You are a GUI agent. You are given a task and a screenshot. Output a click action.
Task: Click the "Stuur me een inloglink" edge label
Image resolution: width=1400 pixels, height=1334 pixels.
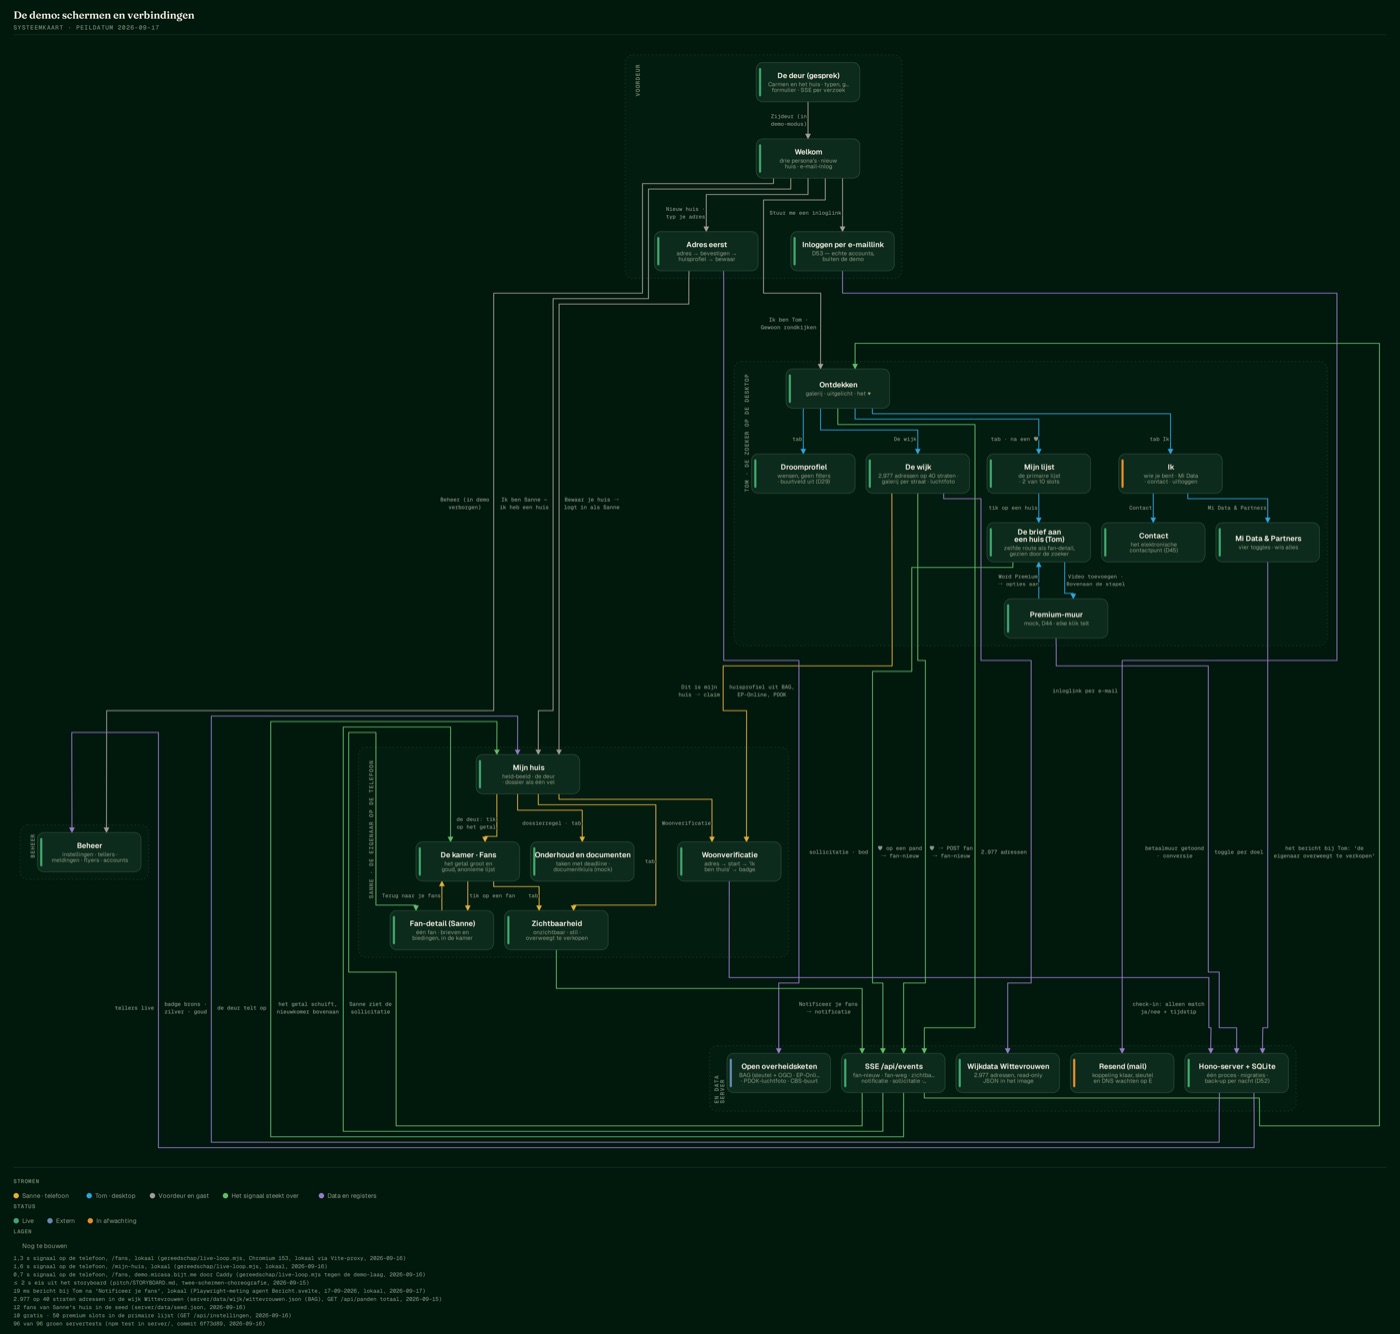[x=805, y=213]
